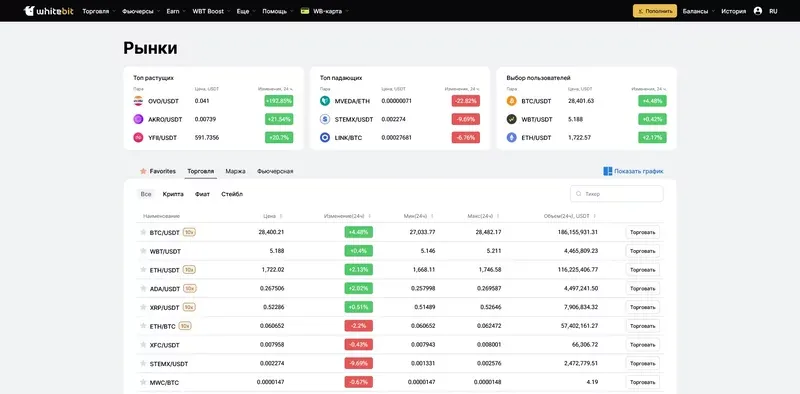Click the Пополнить deposit button

(x=655, y=11)
